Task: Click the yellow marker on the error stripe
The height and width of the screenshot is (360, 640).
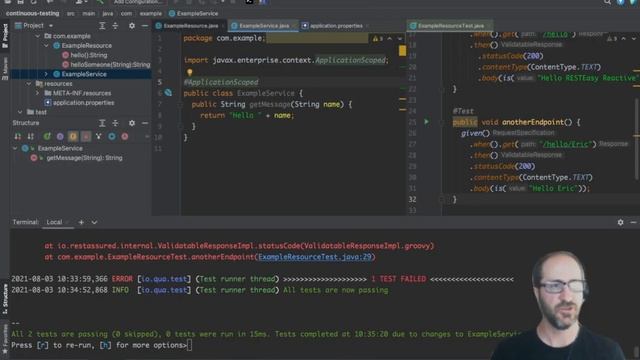Action: [x=402, y=51]
